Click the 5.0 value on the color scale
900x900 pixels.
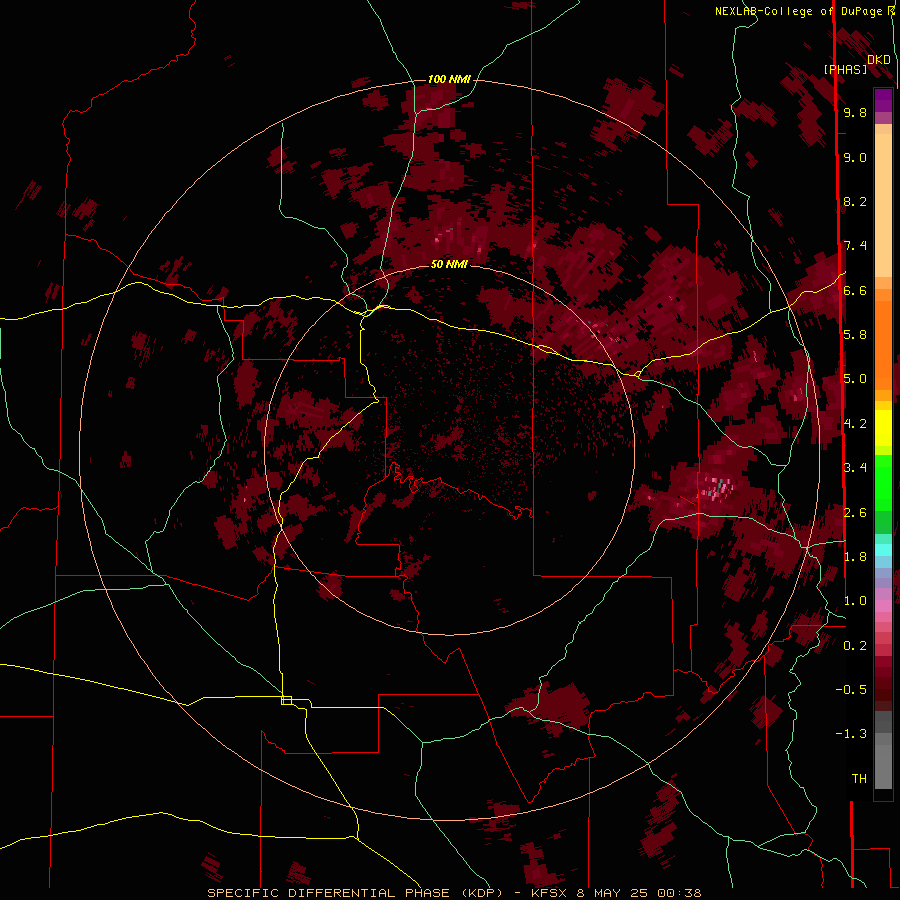point(855,379)
